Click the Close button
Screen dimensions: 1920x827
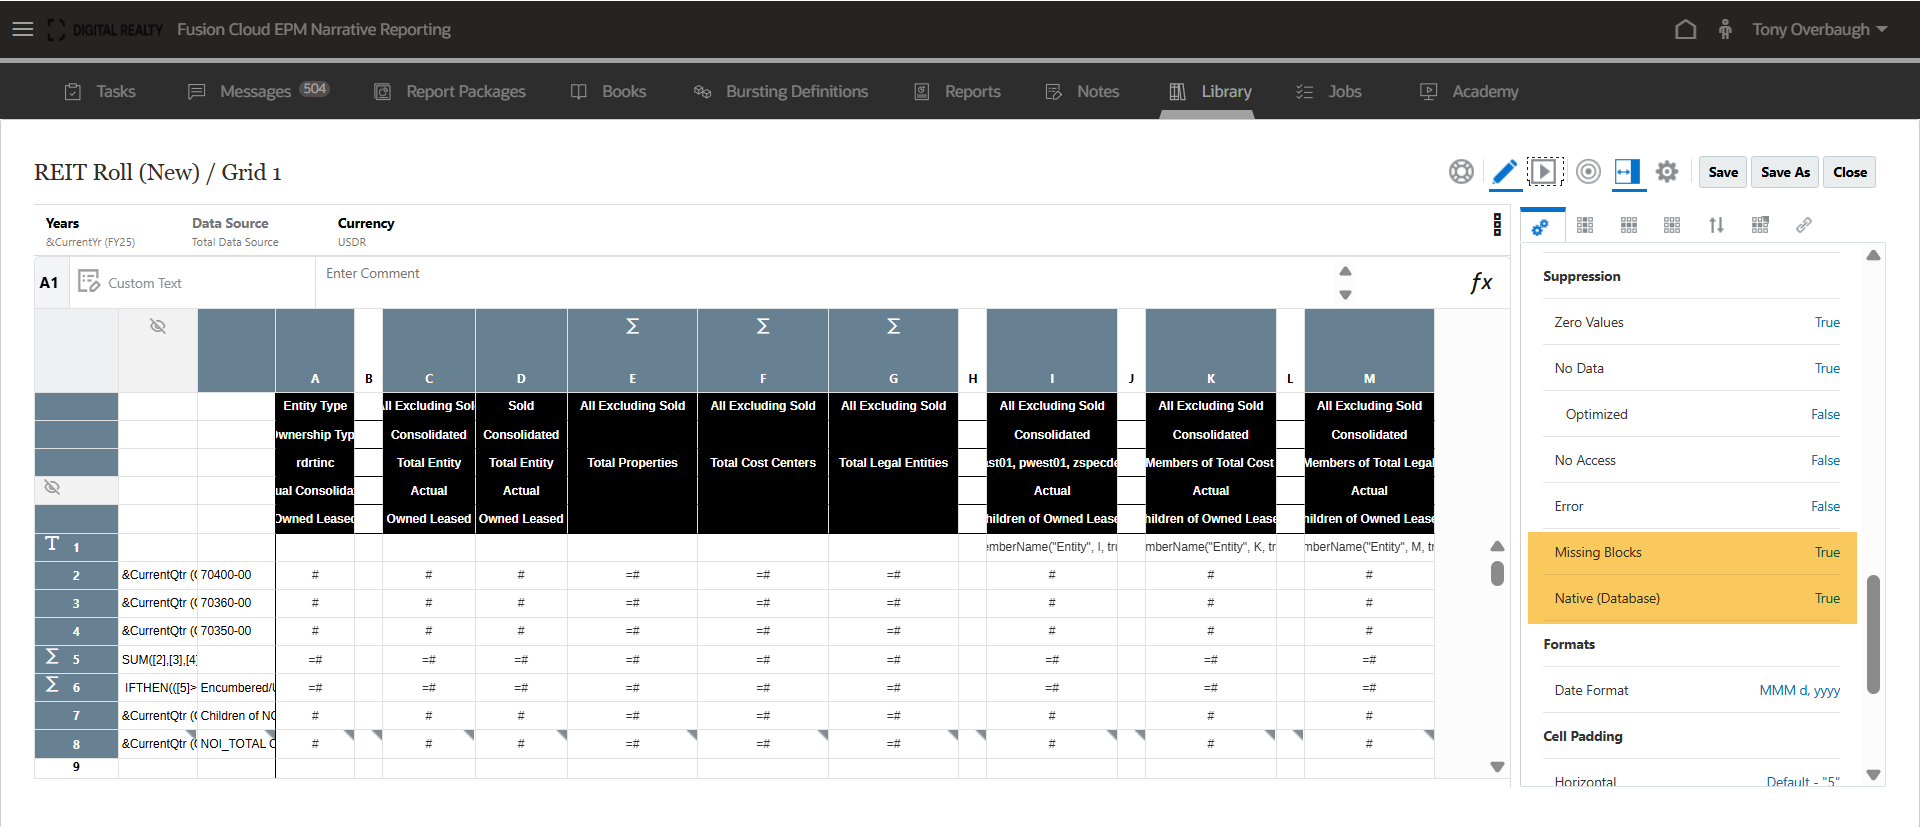pyautogui.click(x=1849, y=172)
